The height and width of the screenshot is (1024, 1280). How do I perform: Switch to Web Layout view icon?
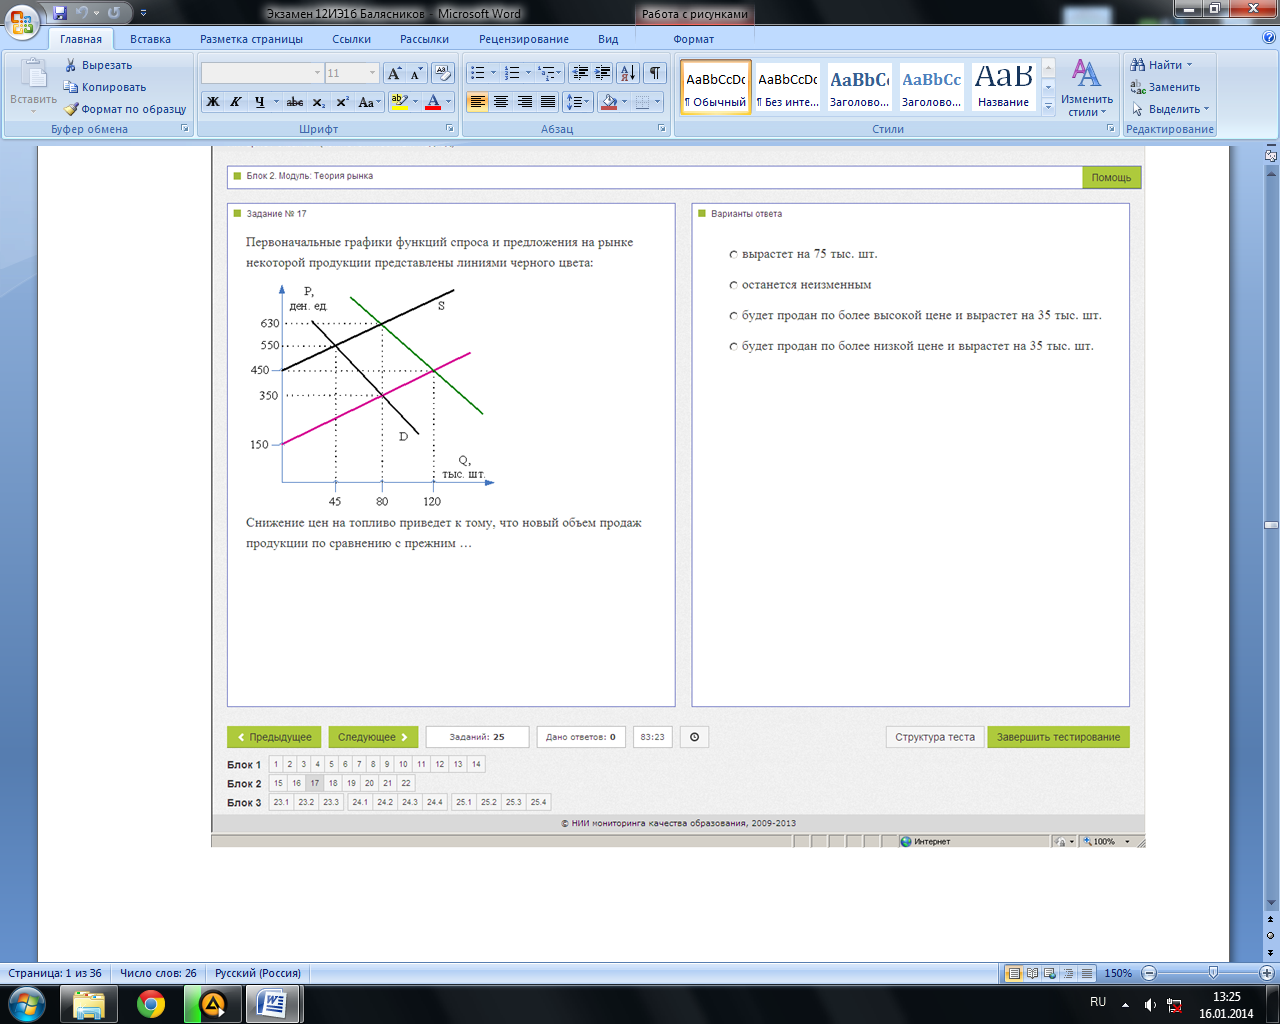[x=1050, y=973]
